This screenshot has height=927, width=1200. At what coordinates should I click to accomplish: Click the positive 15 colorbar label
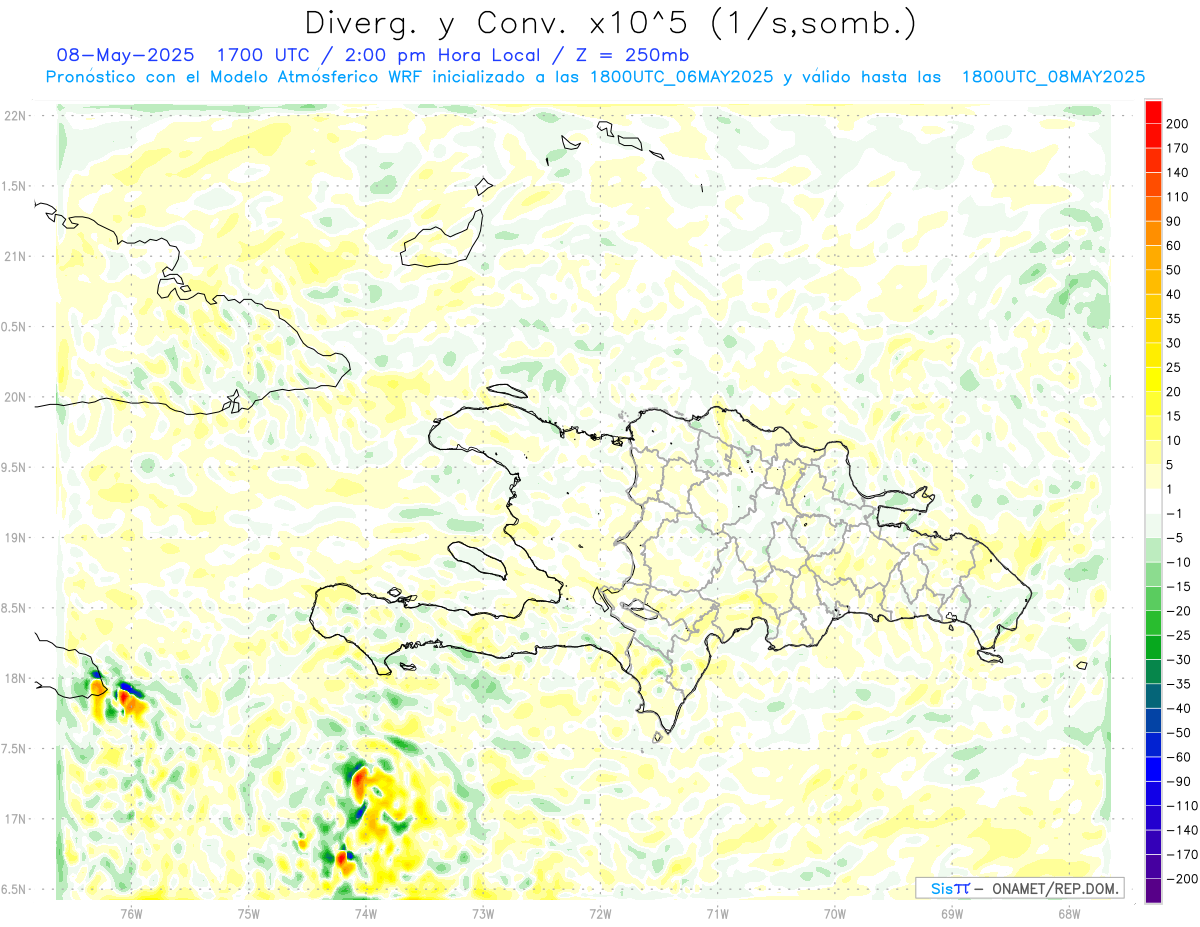point(1174,416)
